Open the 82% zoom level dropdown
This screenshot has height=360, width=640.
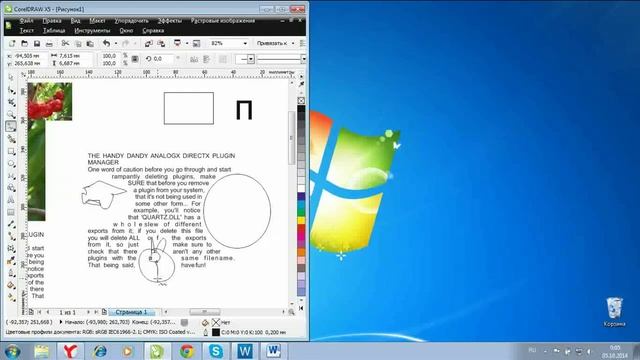tap(245, 43)
